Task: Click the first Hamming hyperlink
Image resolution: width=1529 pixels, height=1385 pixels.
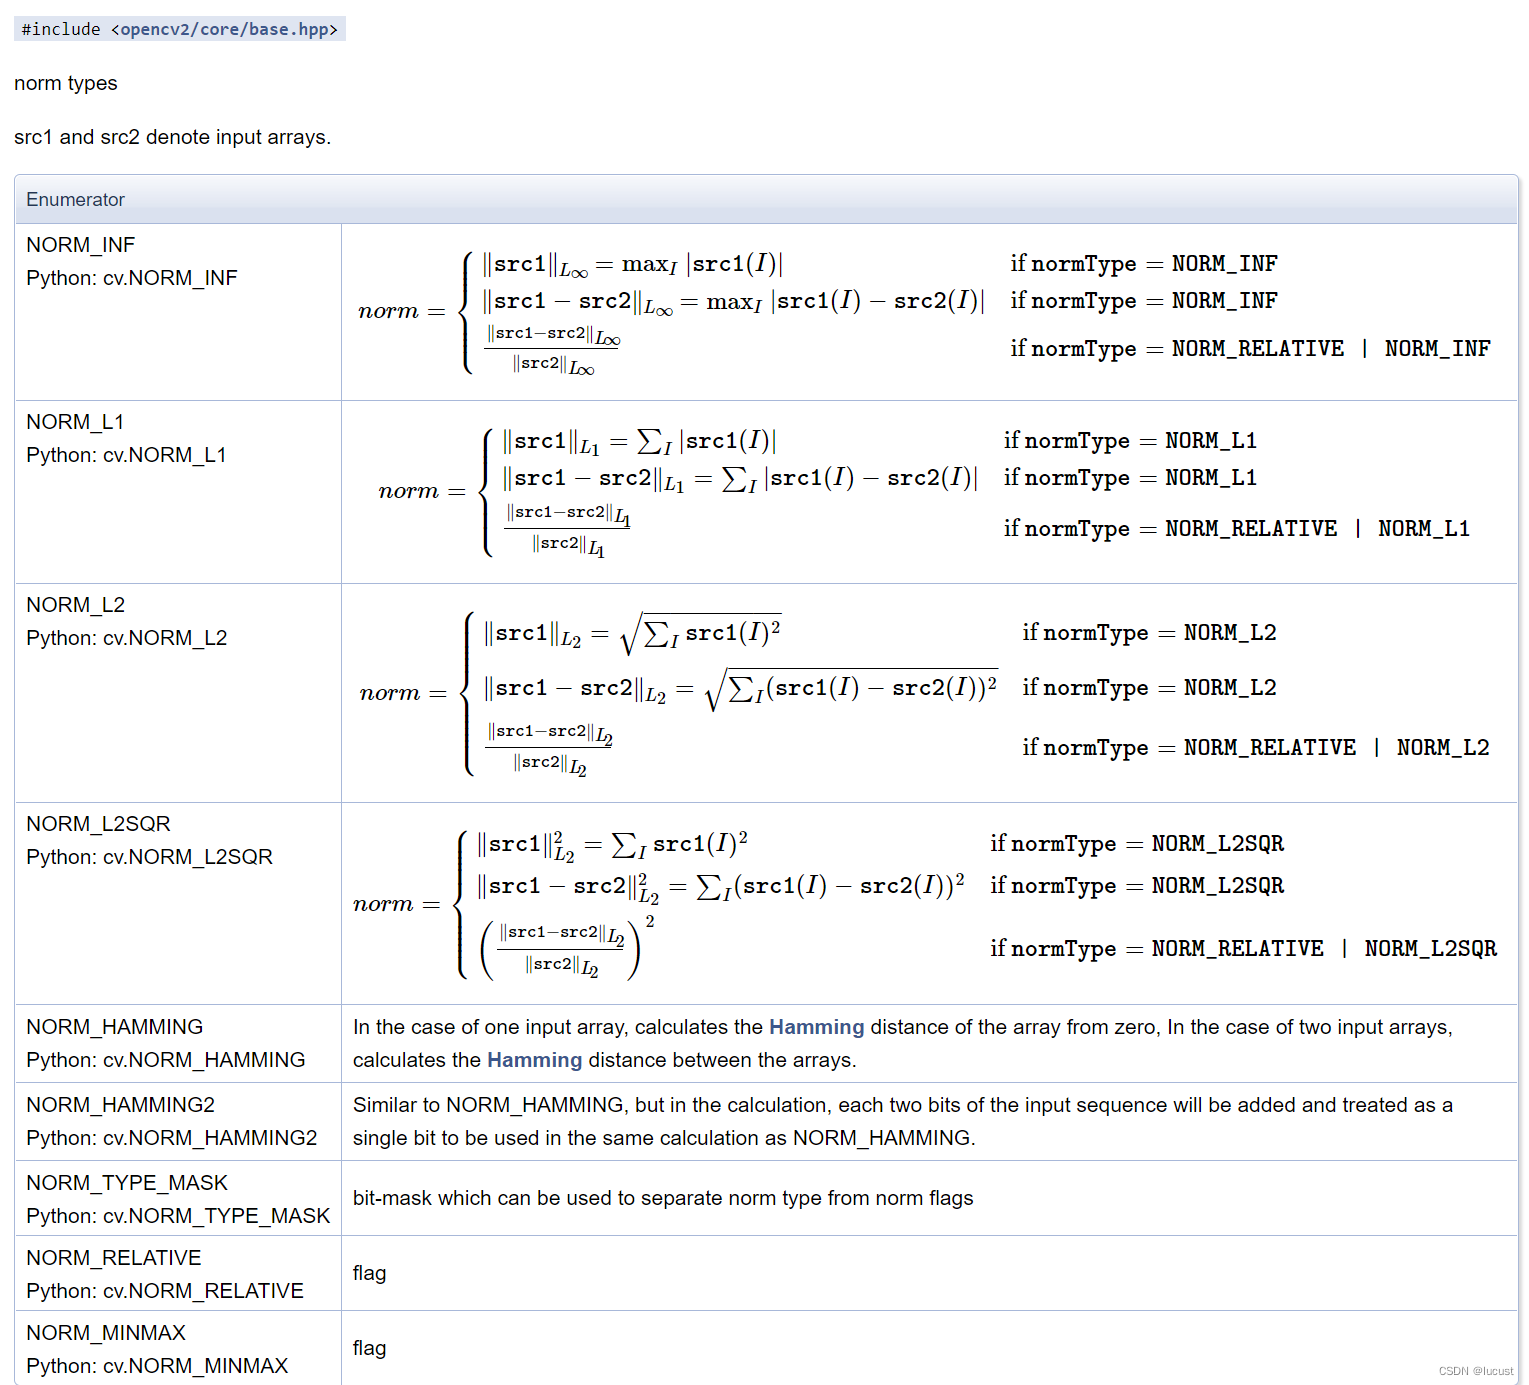Action: click(816, 1027)
